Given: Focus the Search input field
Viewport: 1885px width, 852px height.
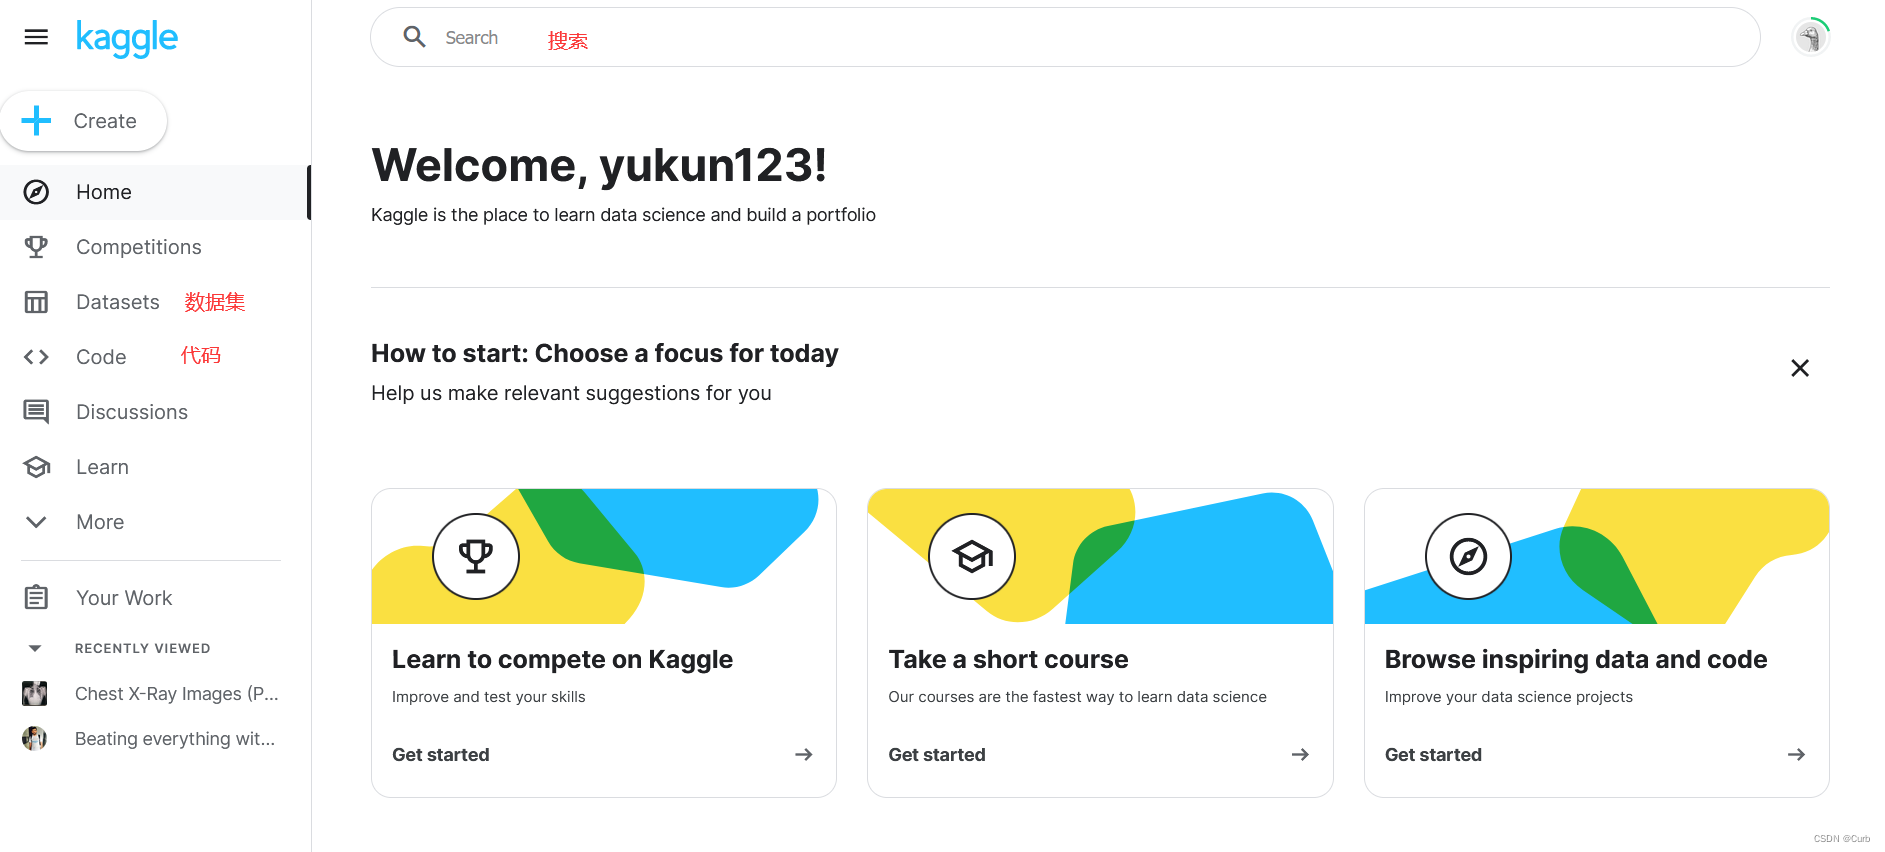Looking at the screenshot, I should [x=1065, y=37].
